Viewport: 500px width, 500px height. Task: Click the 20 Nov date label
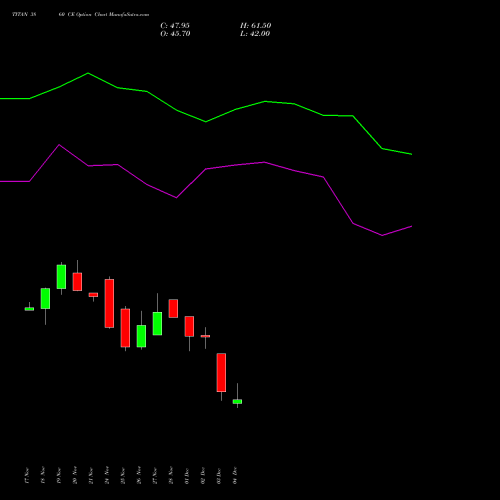[x=75, y=476]
